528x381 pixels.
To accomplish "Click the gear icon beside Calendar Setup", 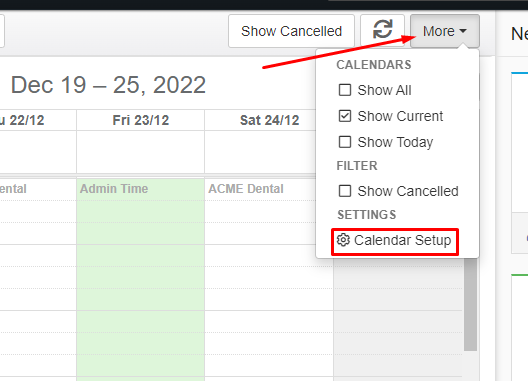I will point(343,240).
